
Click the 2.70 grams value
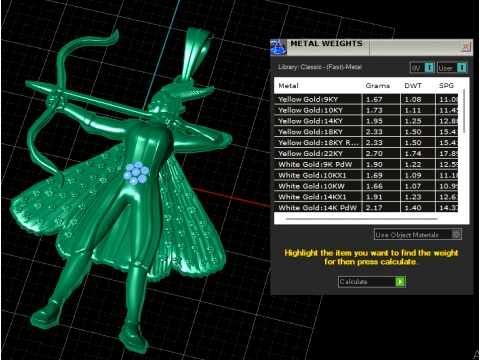click(x=374, y=153)
